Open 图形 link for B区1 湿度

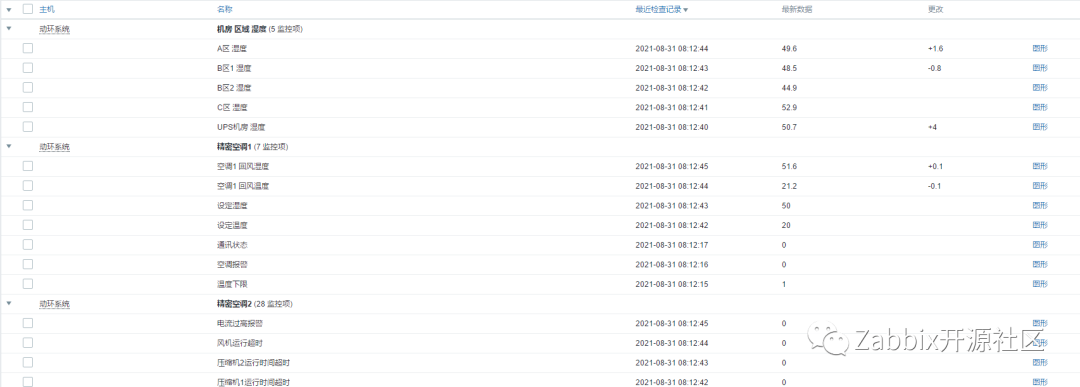[1040, 68]
